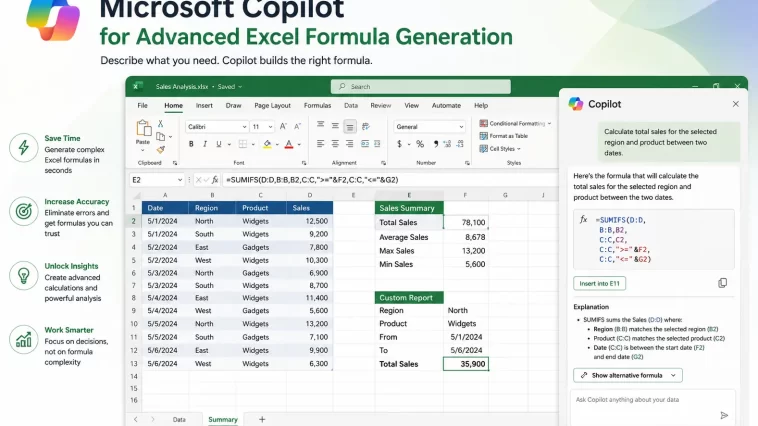Click Ask Copilot input field
The image size is (758, 426).
653,407
